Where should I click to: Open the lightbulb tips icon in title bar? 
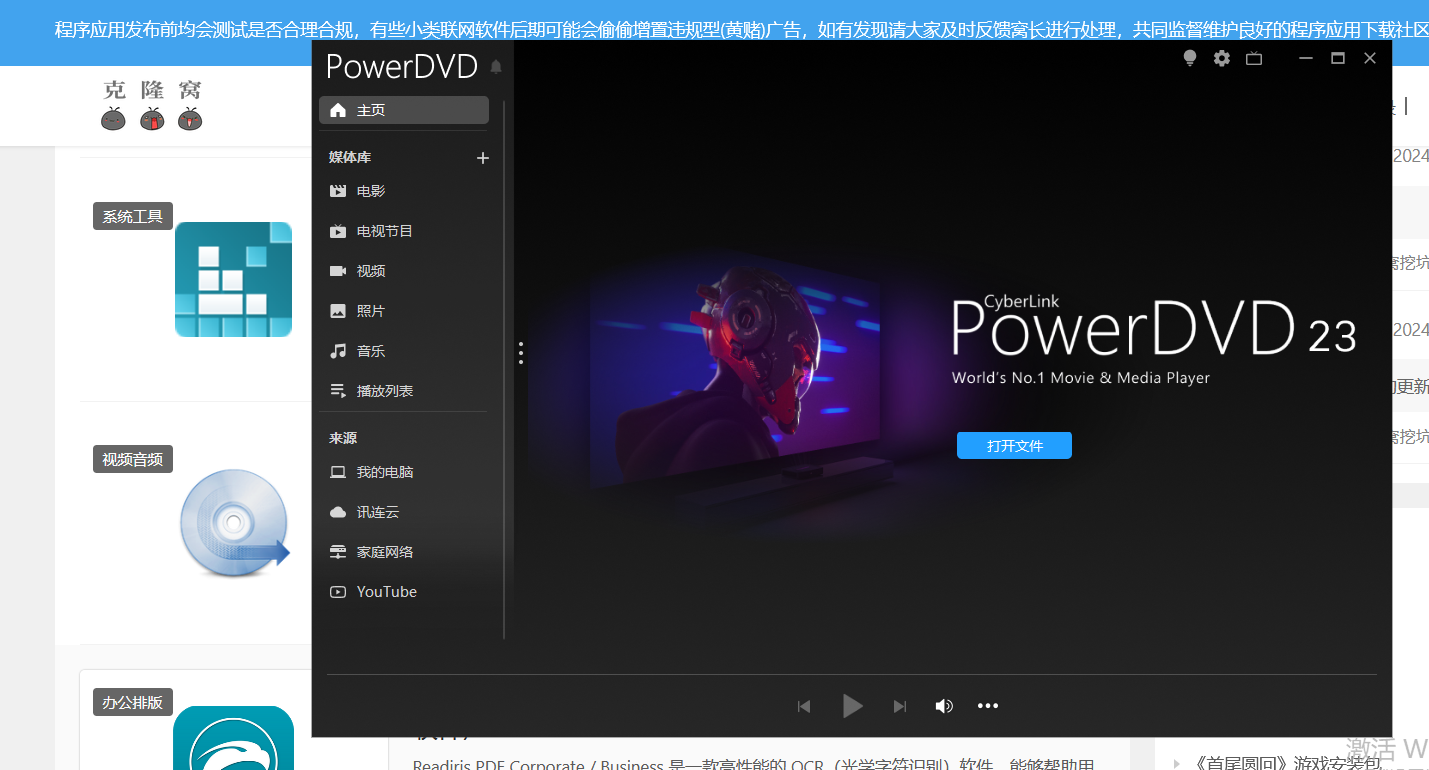[1190, 58]
